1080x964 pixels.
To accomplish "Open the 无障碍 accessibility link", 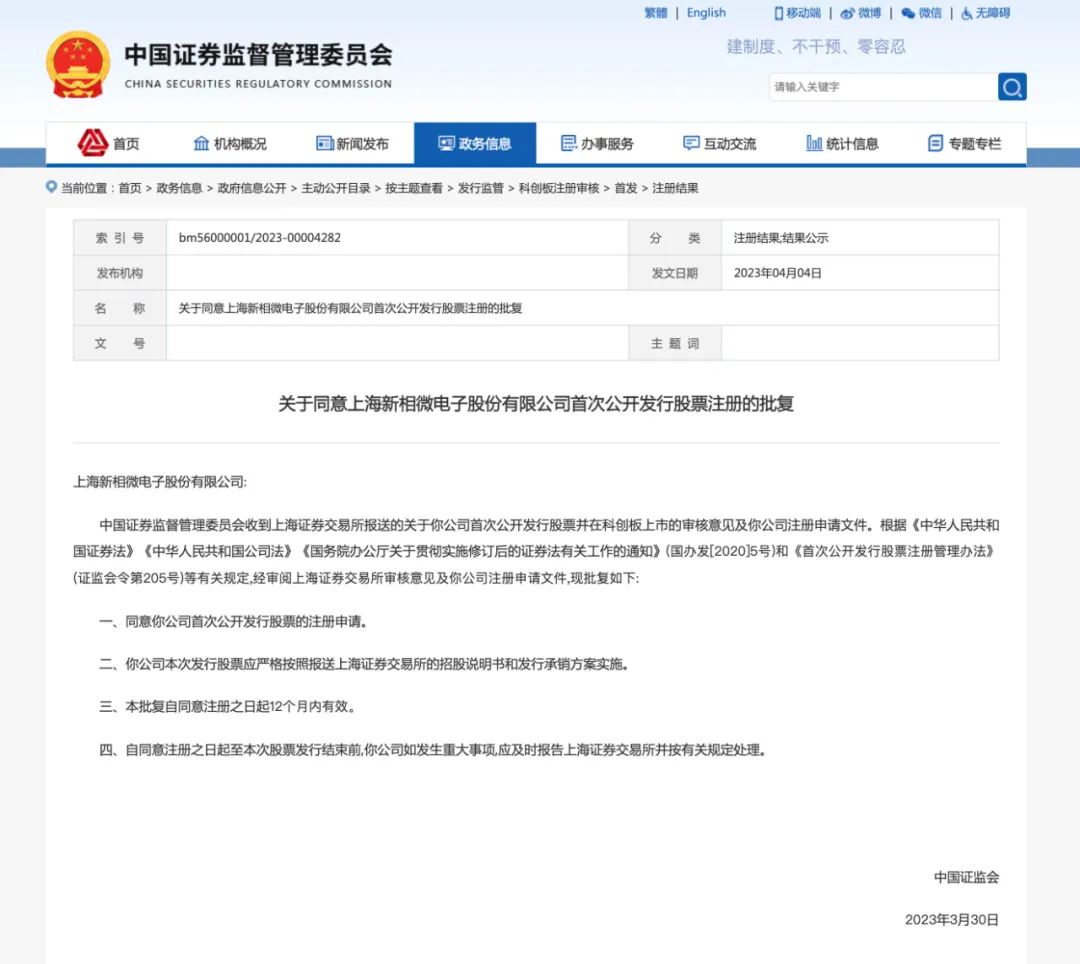I will click(993, 13).
